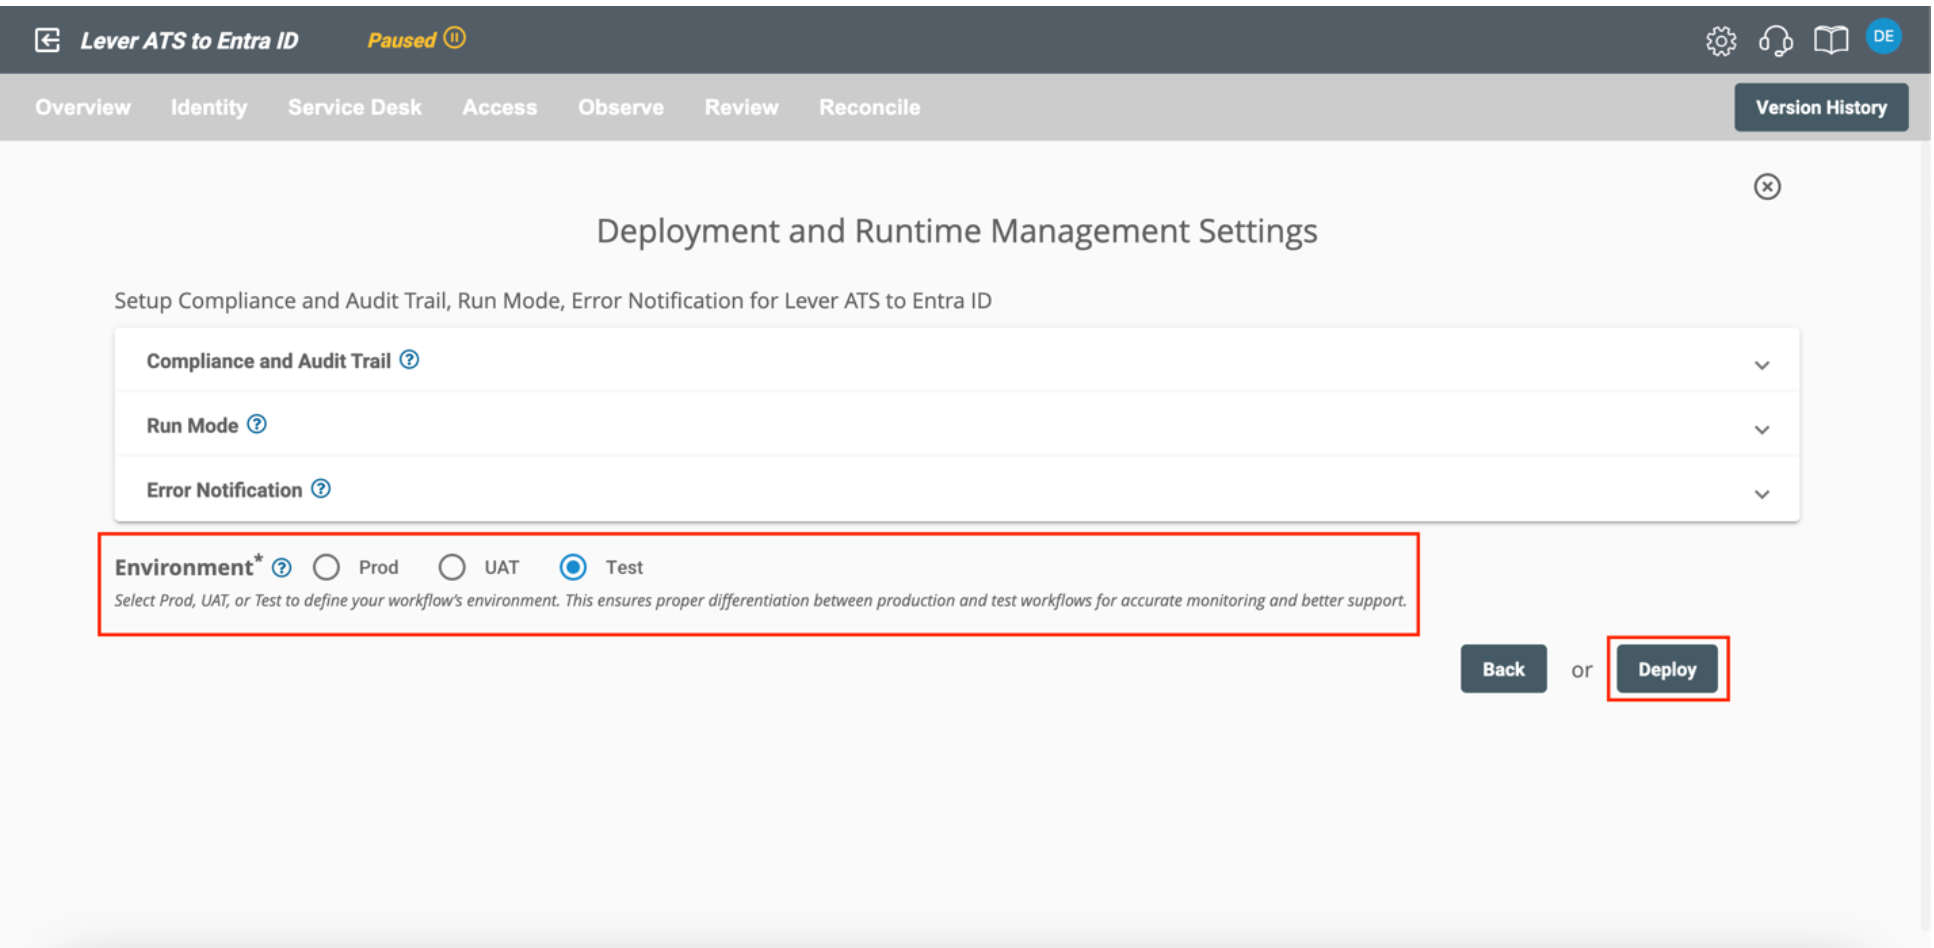
Task: Click the DE user avatar
Action: click(x=1883, y=37)
